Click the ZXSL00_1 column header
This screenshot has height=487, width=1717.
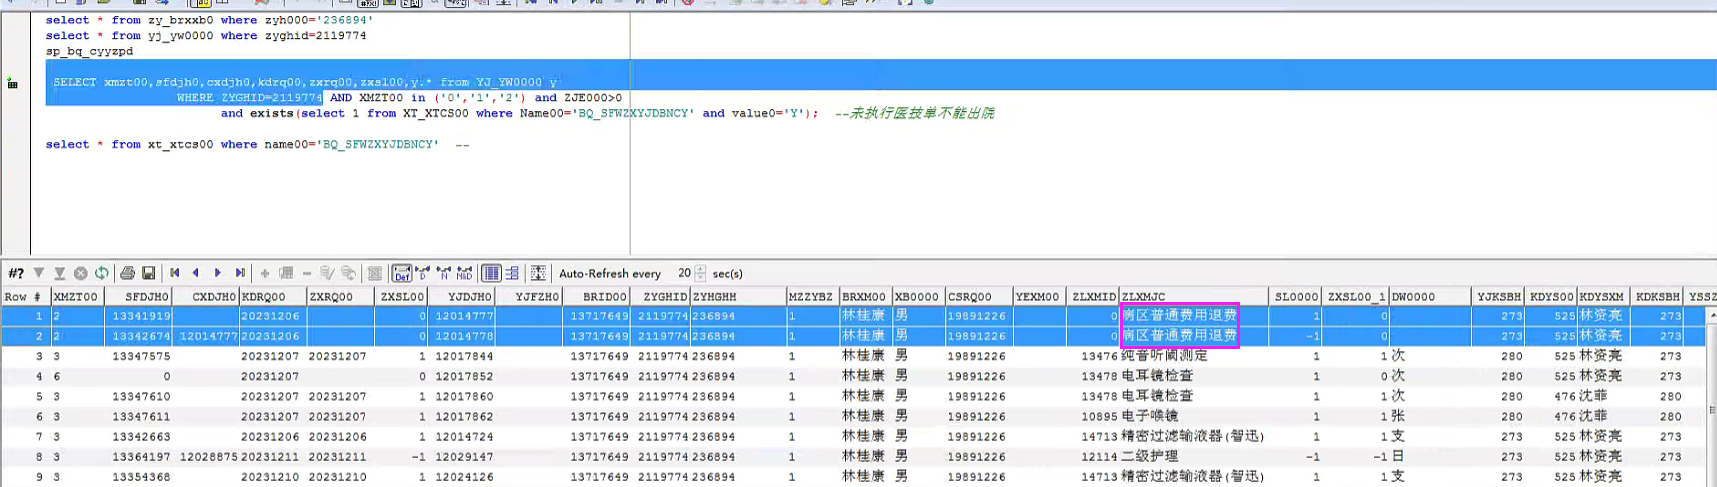point(1357,297)
